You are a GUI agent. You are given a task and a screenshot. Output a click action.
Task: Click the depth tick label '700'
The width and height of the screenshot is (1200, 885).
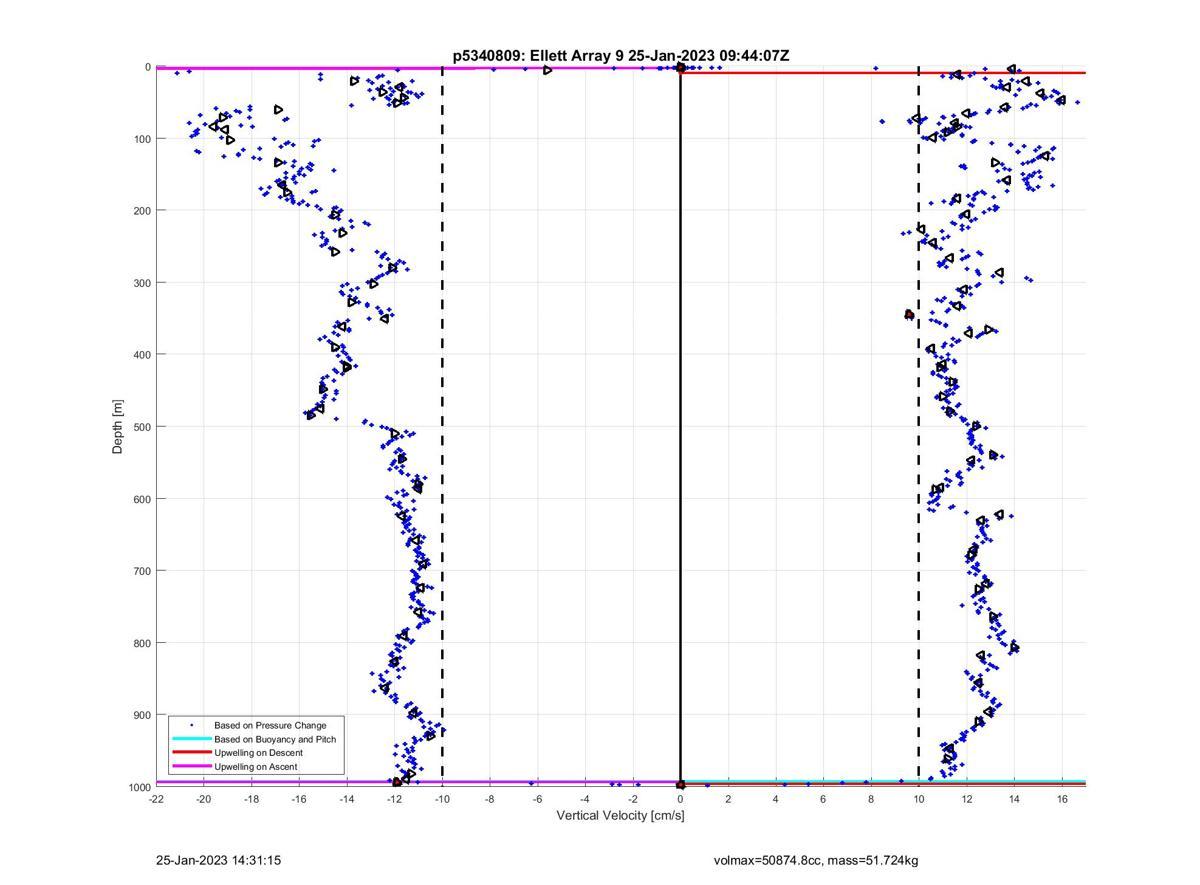(x=142, y=571)
